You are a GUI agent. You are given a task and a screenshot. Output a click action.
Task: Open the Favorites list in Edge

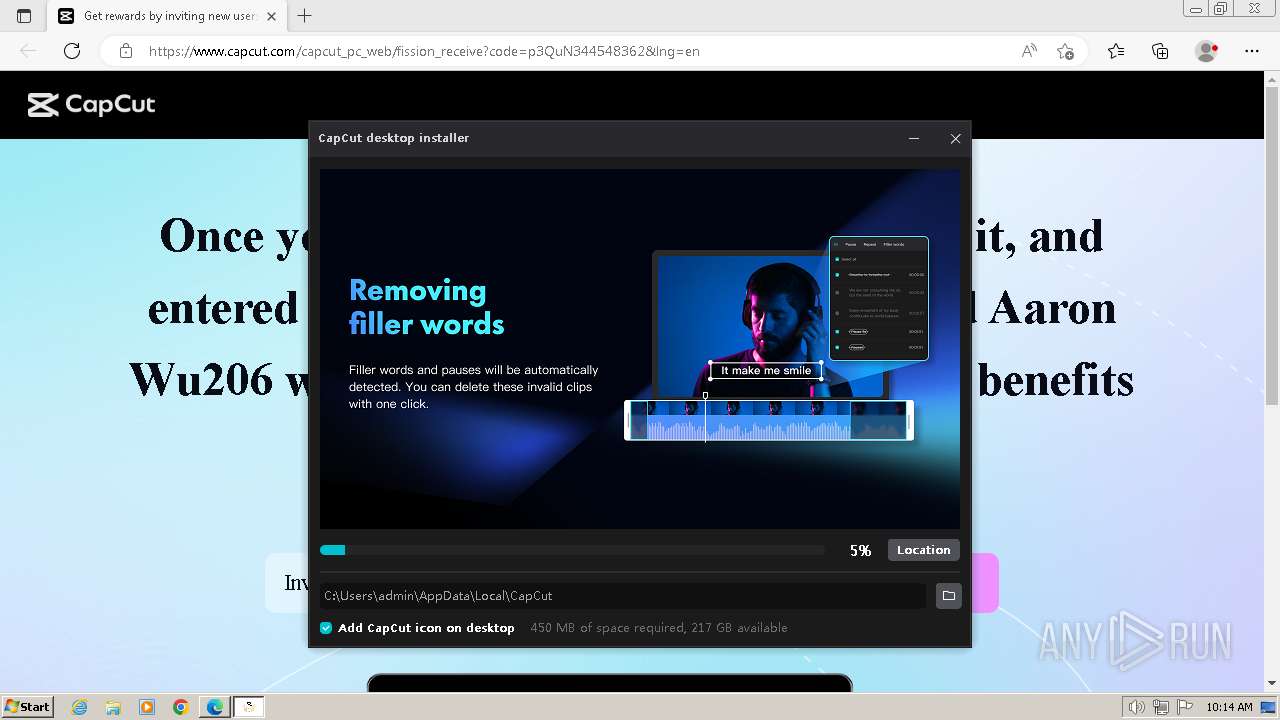click(x=1116, y=51)
